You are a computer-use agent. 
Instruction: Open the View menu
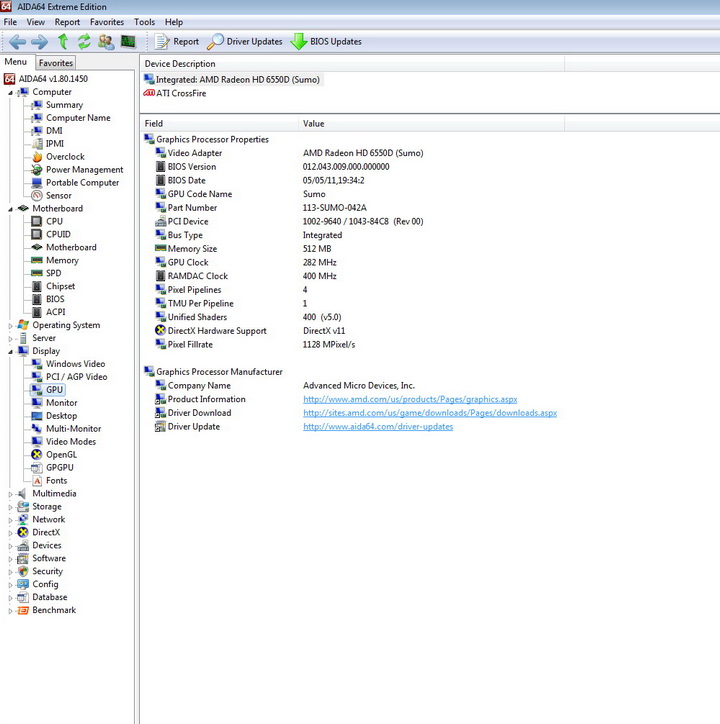click(36, 22)
